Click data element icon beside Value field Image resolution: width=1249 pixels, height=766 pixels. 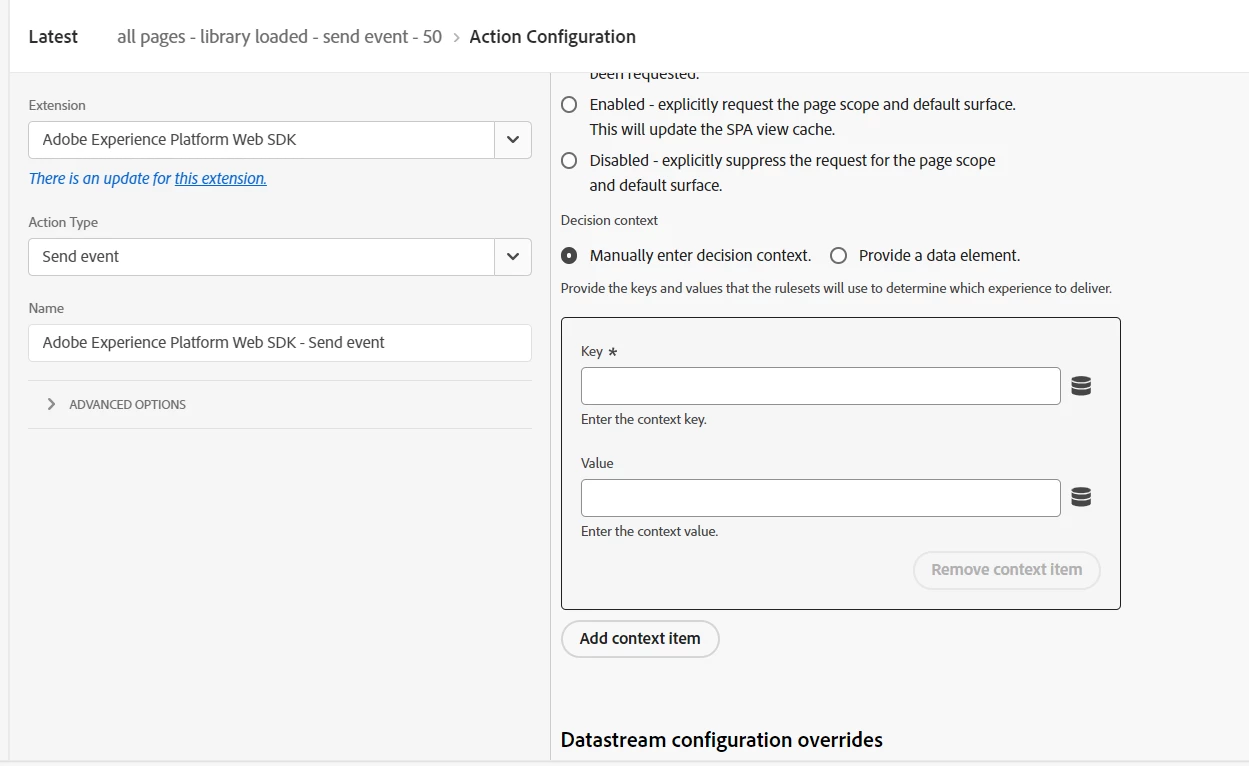pyautogui.click(x=1081, y=498)
